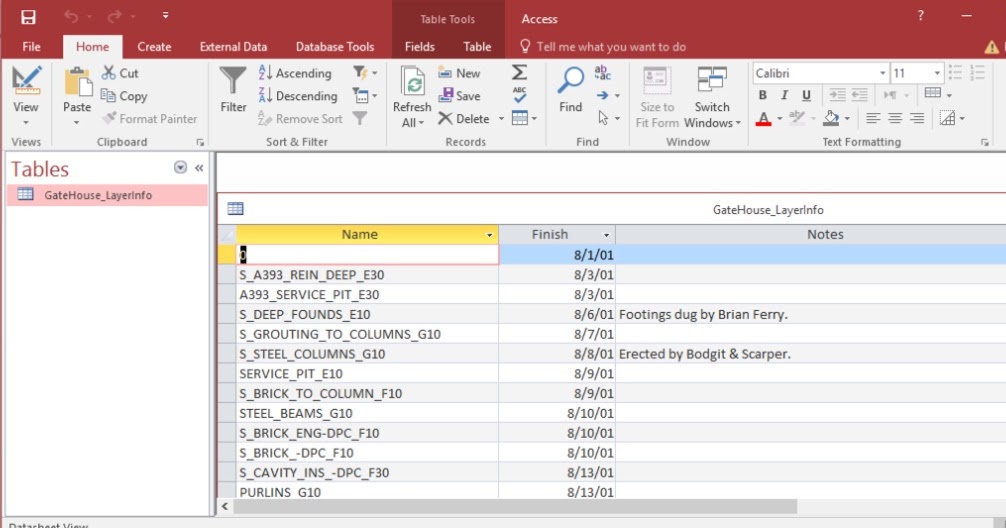The image size is (1006, 528).
Task: Run the Spelling check icon
Action: click(x=519, y=95)
